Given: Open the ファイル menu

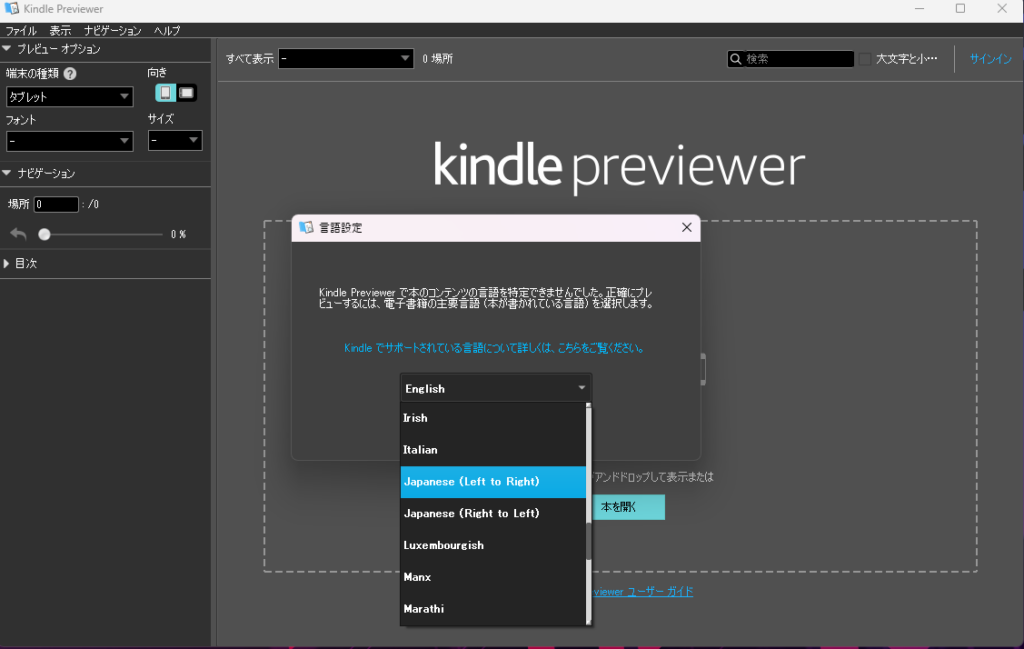Looking at the screenshot, I should coord(21,31).
